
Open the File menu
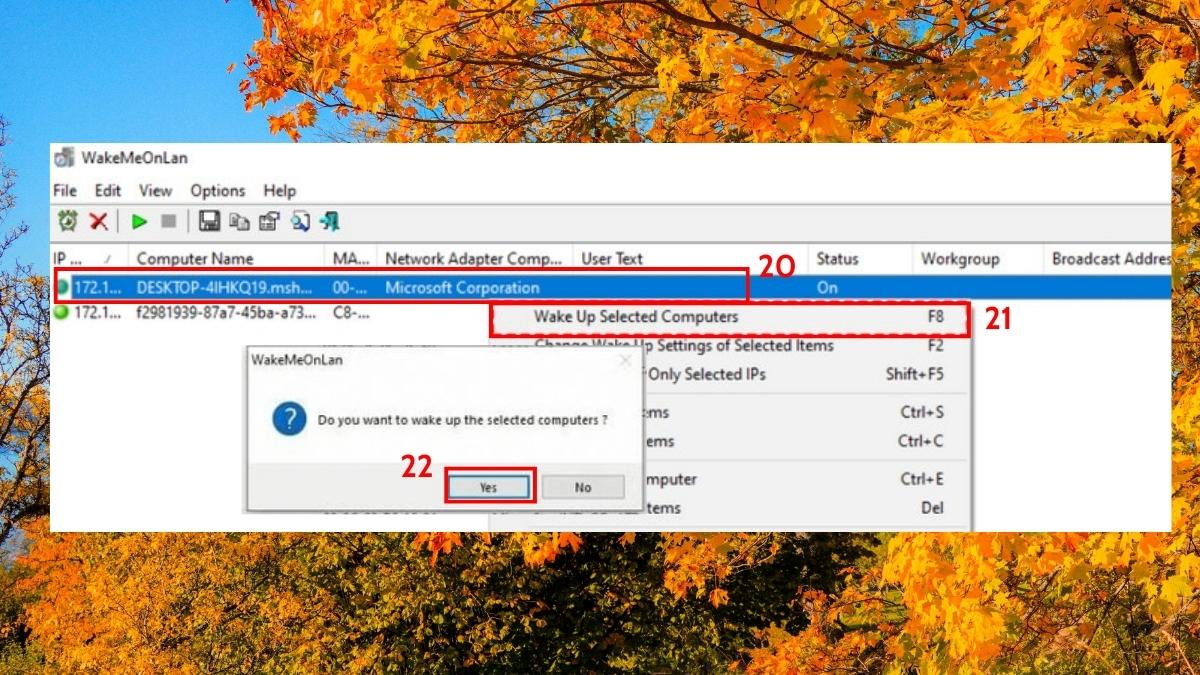coord(64,190)
